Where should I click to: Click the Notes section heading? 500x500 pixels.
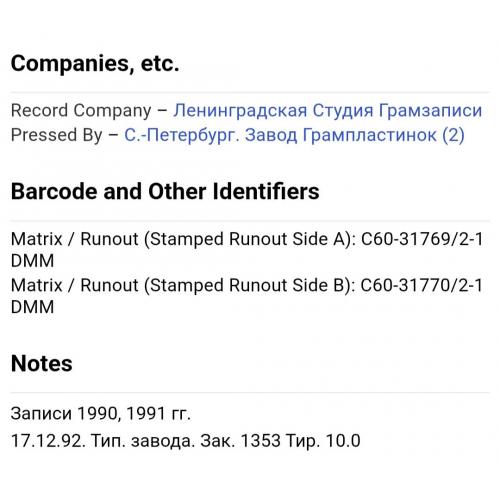(42, 363)
